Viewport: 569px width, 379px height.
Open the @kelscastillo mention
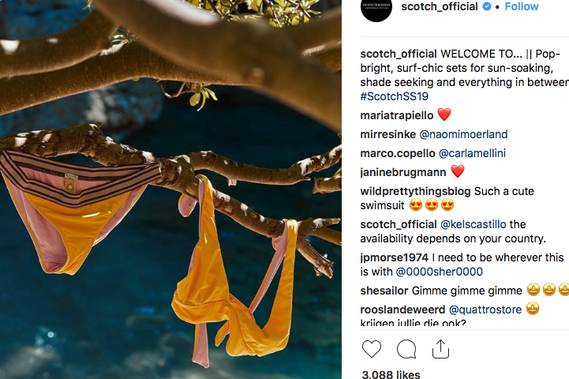(473, 224)
